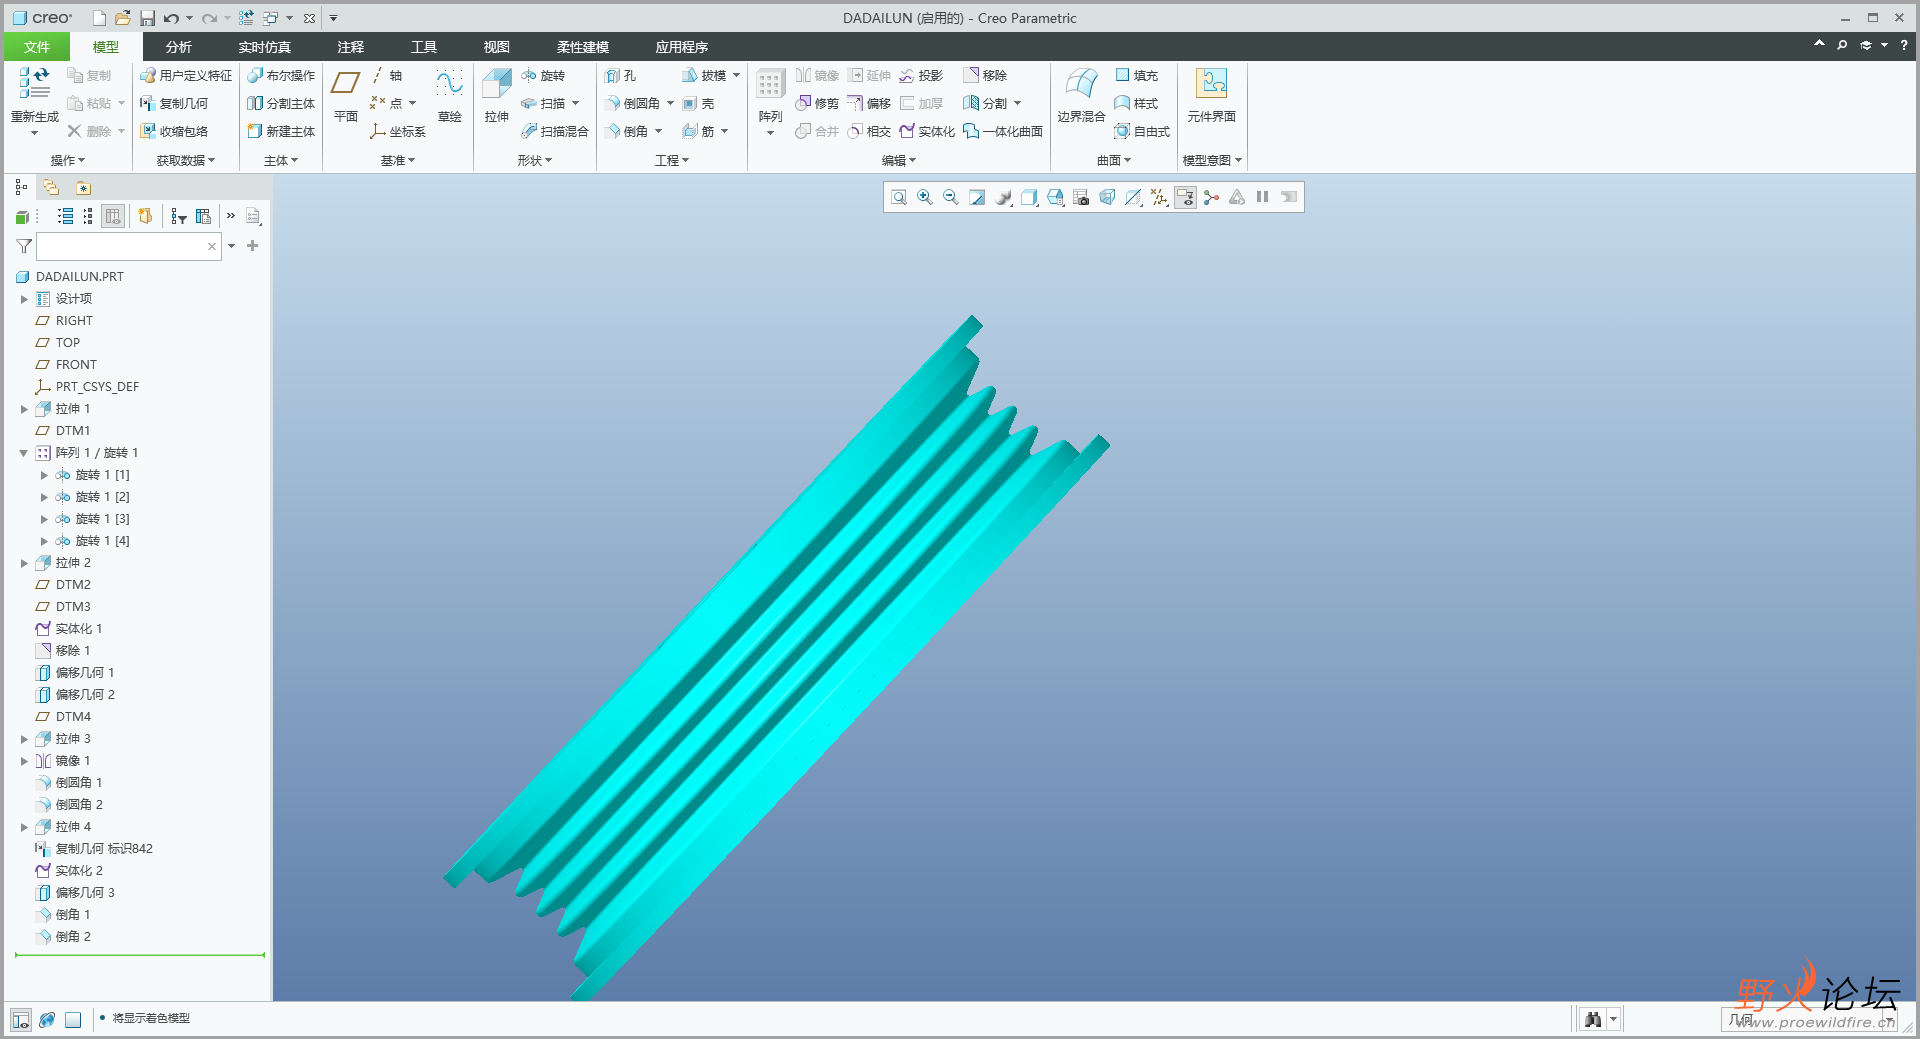Image resolution: width=1920 pixels, height=1039 pixels.
Task: Click the 壳 shell tool
Action: [698, 103]
